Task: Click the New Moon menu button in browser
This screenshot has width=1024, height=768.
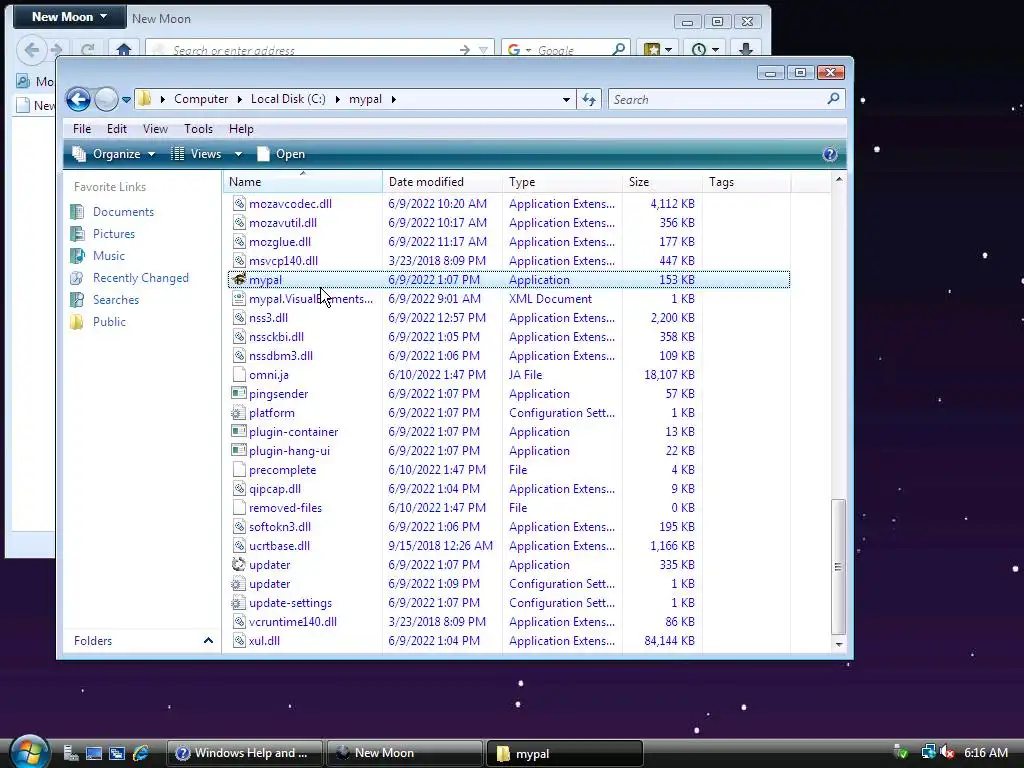Action: 69,16
